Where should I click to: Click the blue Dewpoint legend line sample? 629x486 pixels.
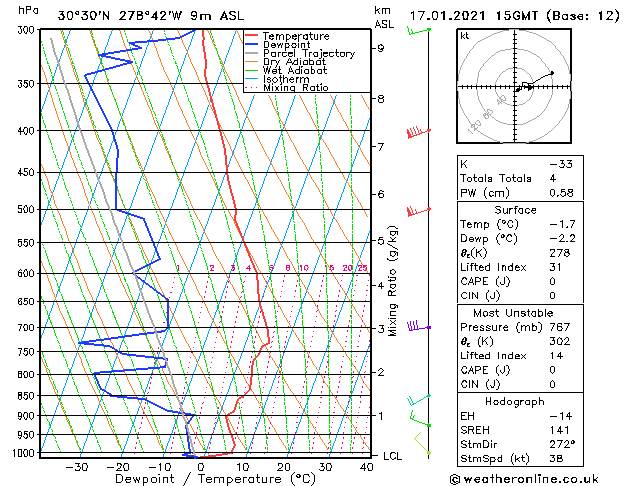tap(251, 45)
